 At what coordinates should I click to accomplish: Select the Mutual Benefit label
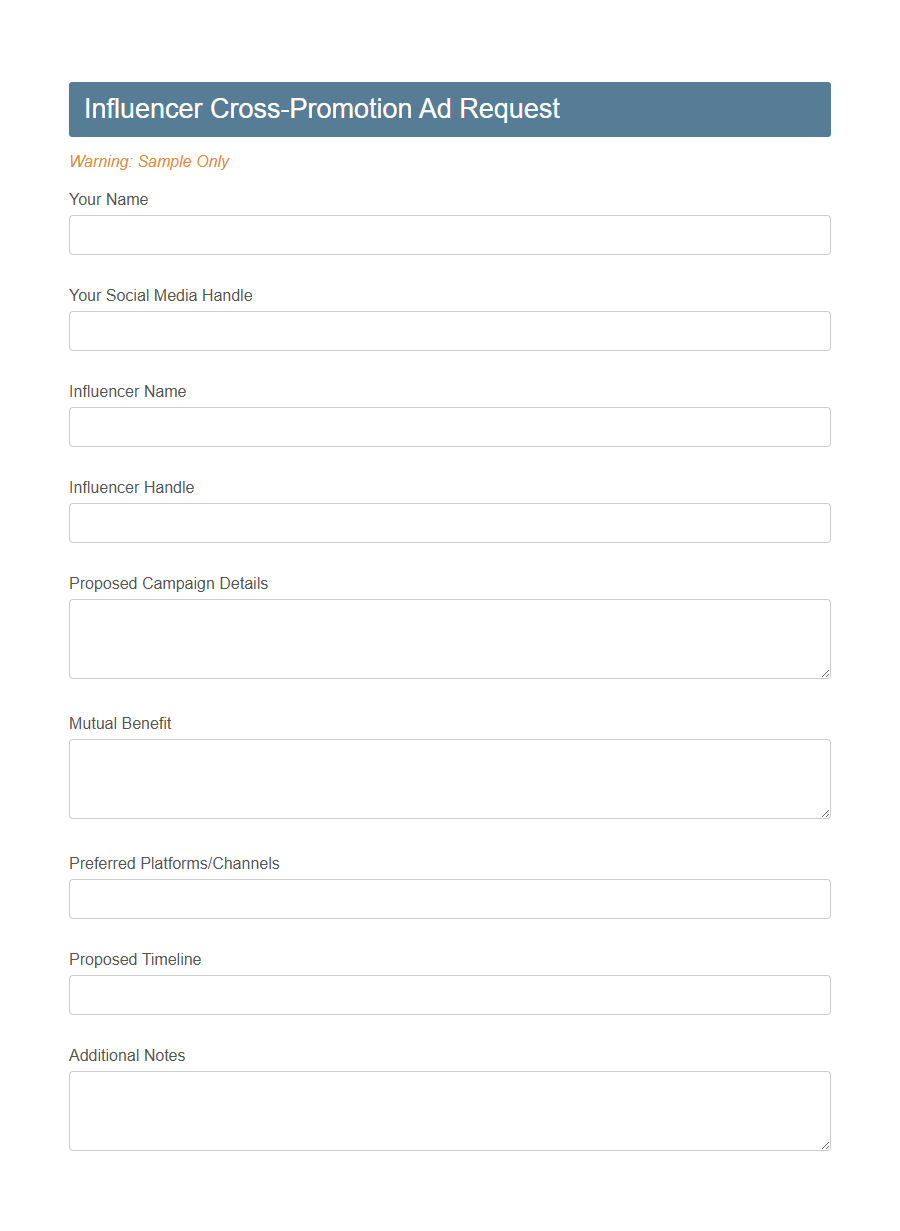[120, 723]
